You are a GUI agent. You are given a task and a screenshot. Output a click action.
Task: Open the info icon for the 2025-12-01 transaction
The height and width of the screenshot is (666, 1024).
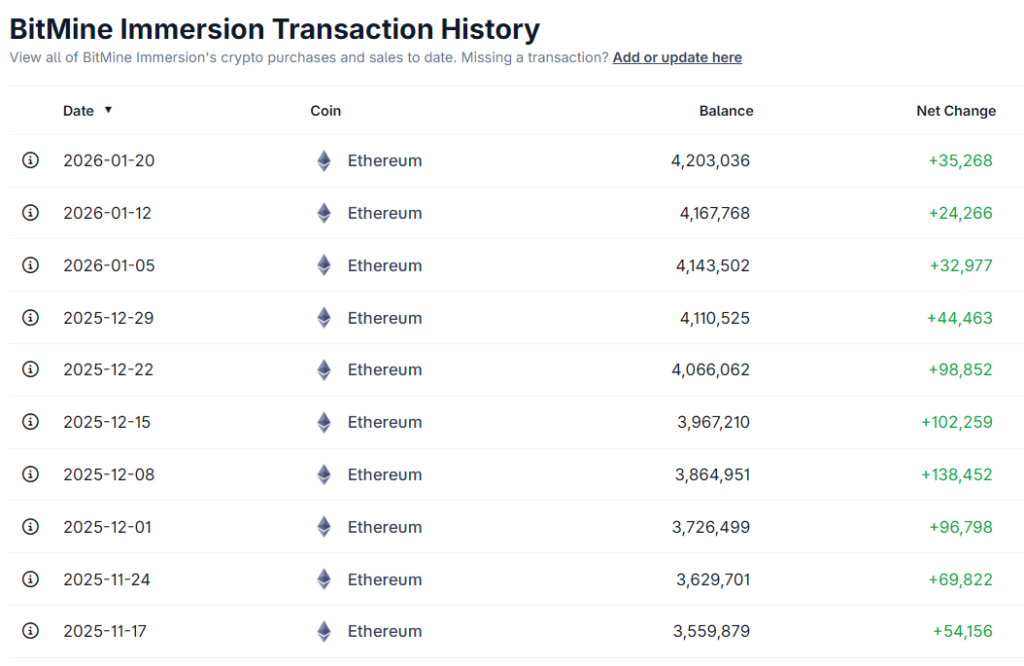(30, 526)
